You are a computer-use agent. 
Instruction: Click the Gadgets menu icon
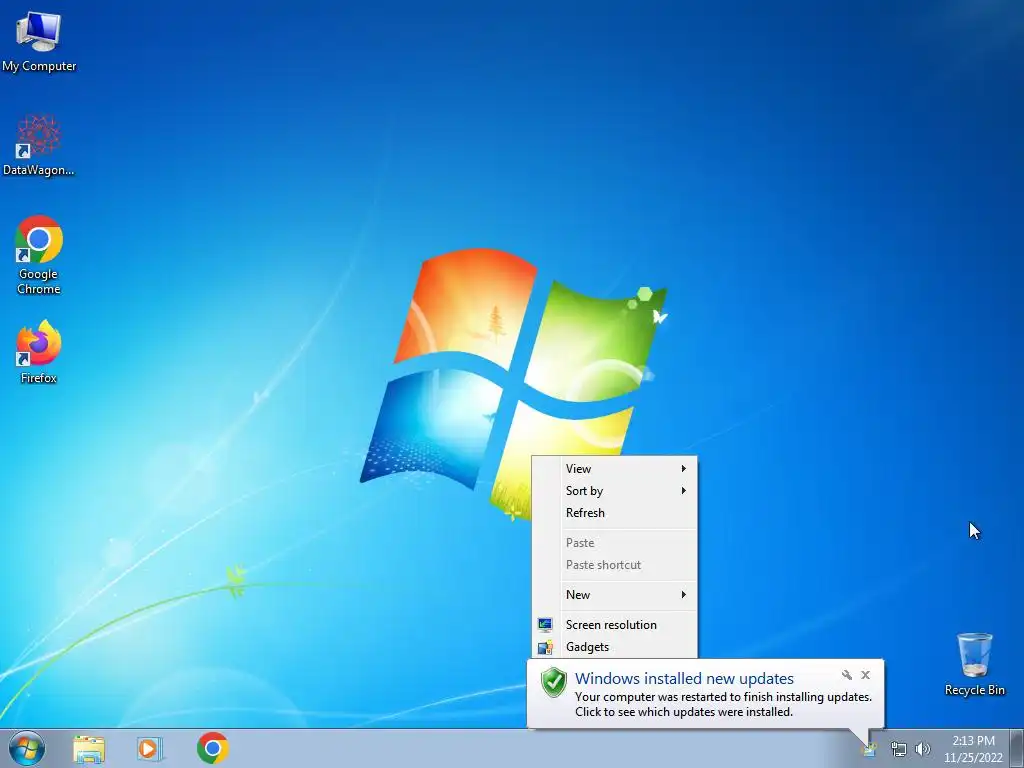(545, 647)
